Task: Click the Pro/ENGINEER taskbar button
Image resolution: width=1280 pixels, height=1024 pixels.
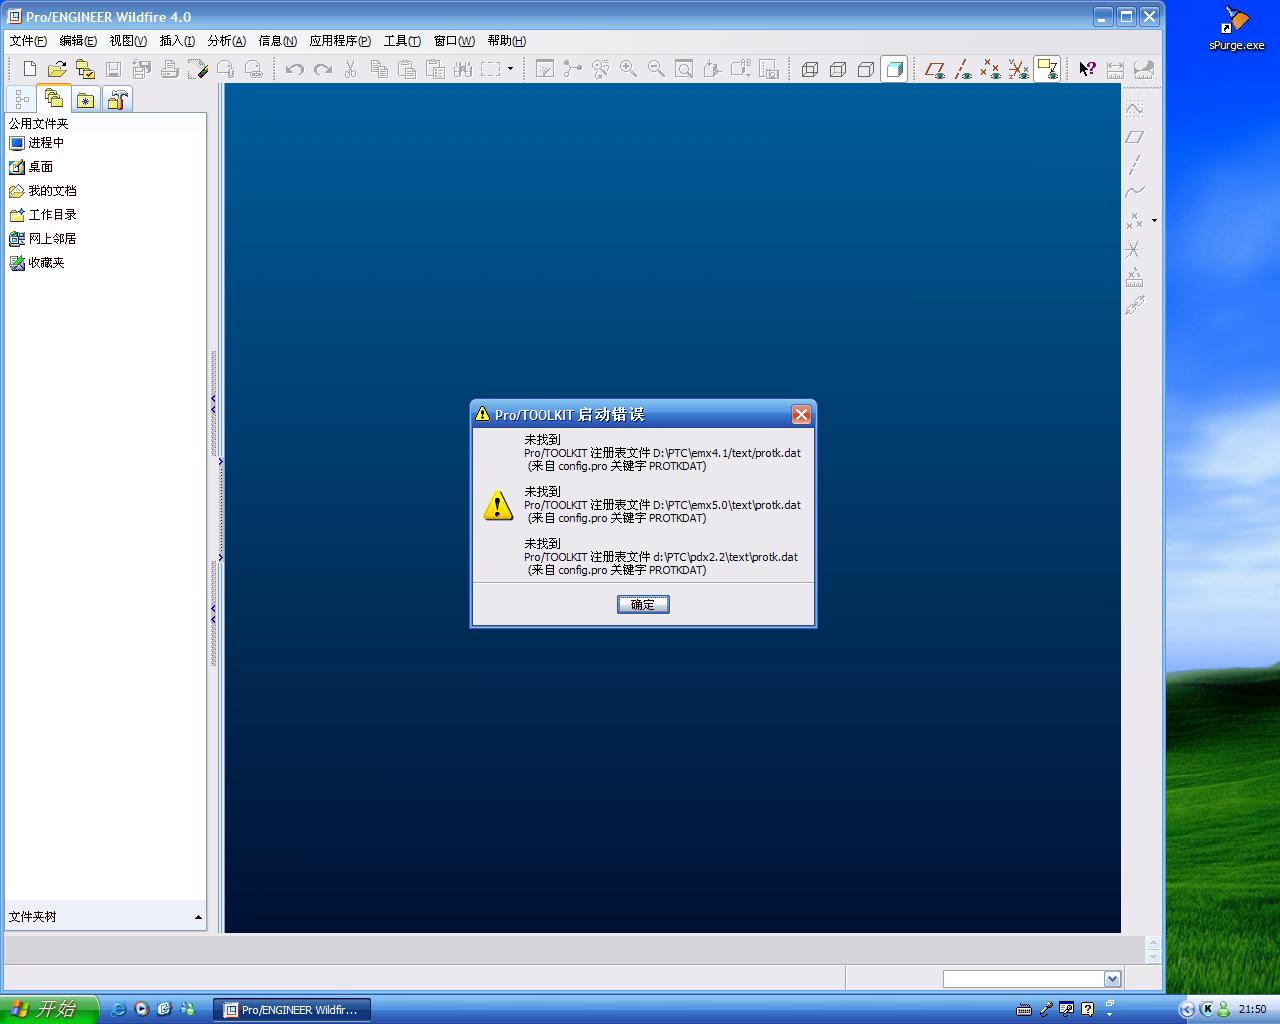Action: click(291, 1010)
